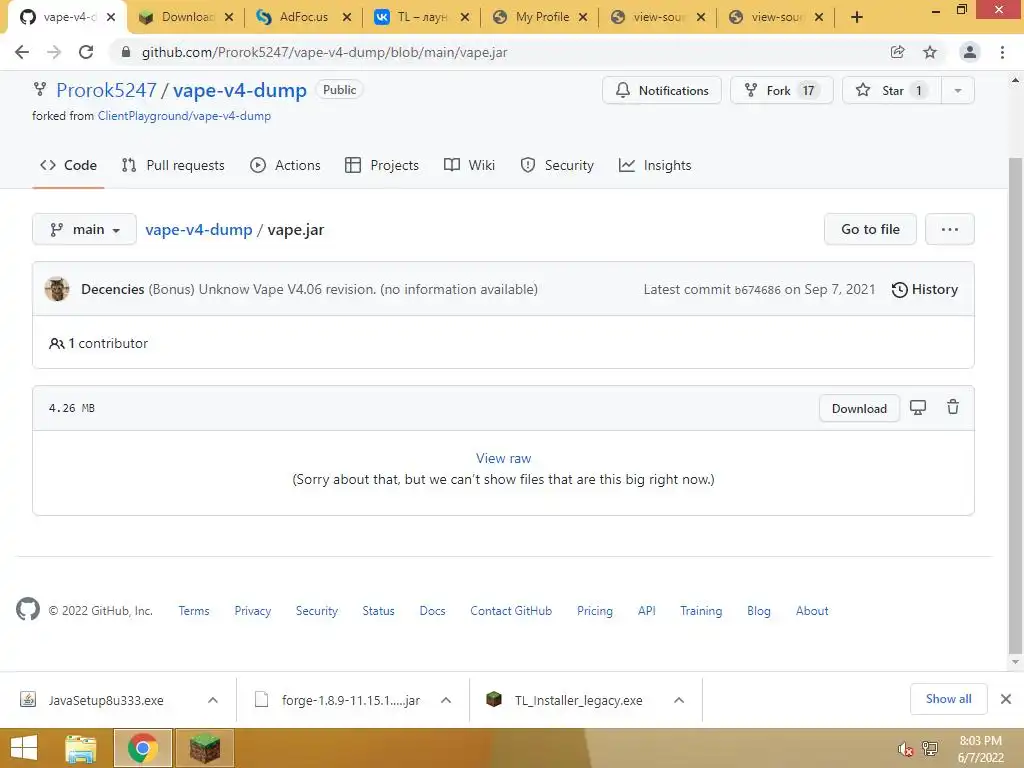Open the vape-v4-dump repository title link
The height and width of the screenshot is (768, 1024).
pyautogui.click(x=240, y=90)
